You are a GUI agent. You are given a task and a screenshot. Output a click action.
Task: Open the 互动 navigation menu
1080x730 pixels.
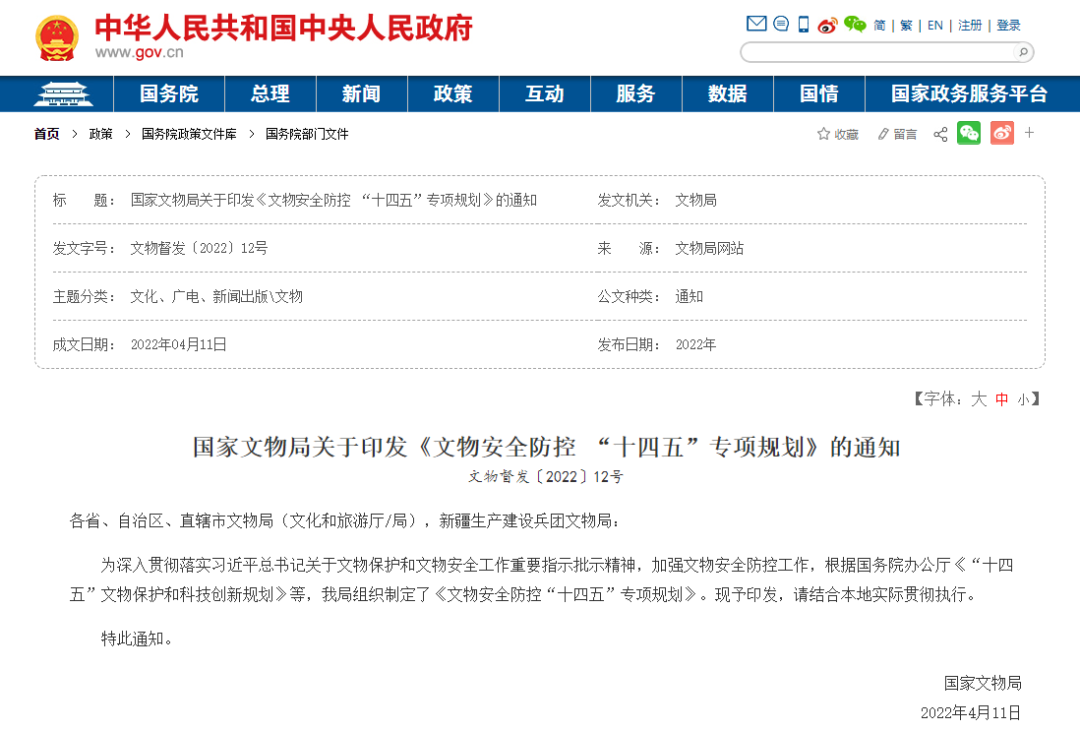click(x=545, y=94)
